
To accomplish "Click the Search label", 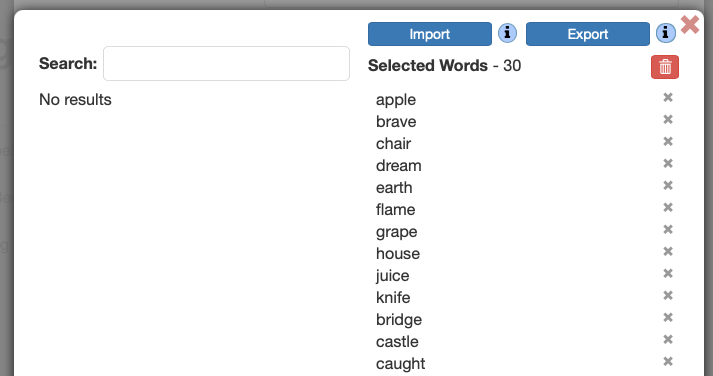I will (x=68, y=64).
